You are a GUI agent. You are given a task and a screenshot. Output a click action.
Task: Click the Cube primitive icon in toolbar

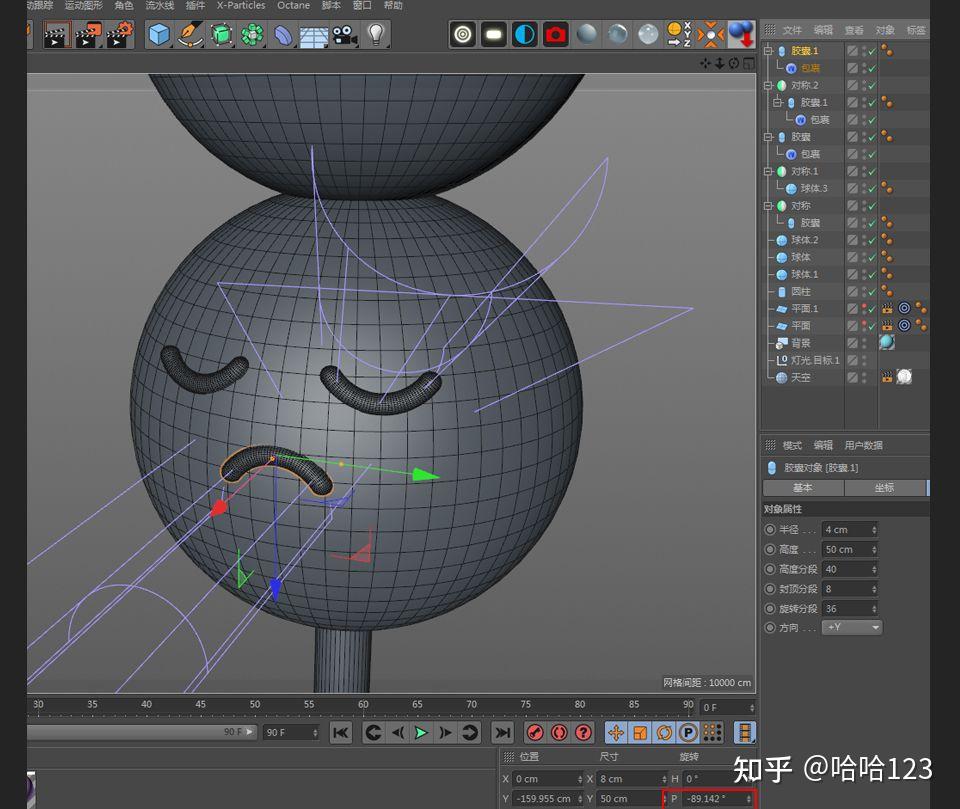click(x=159, y=35)
